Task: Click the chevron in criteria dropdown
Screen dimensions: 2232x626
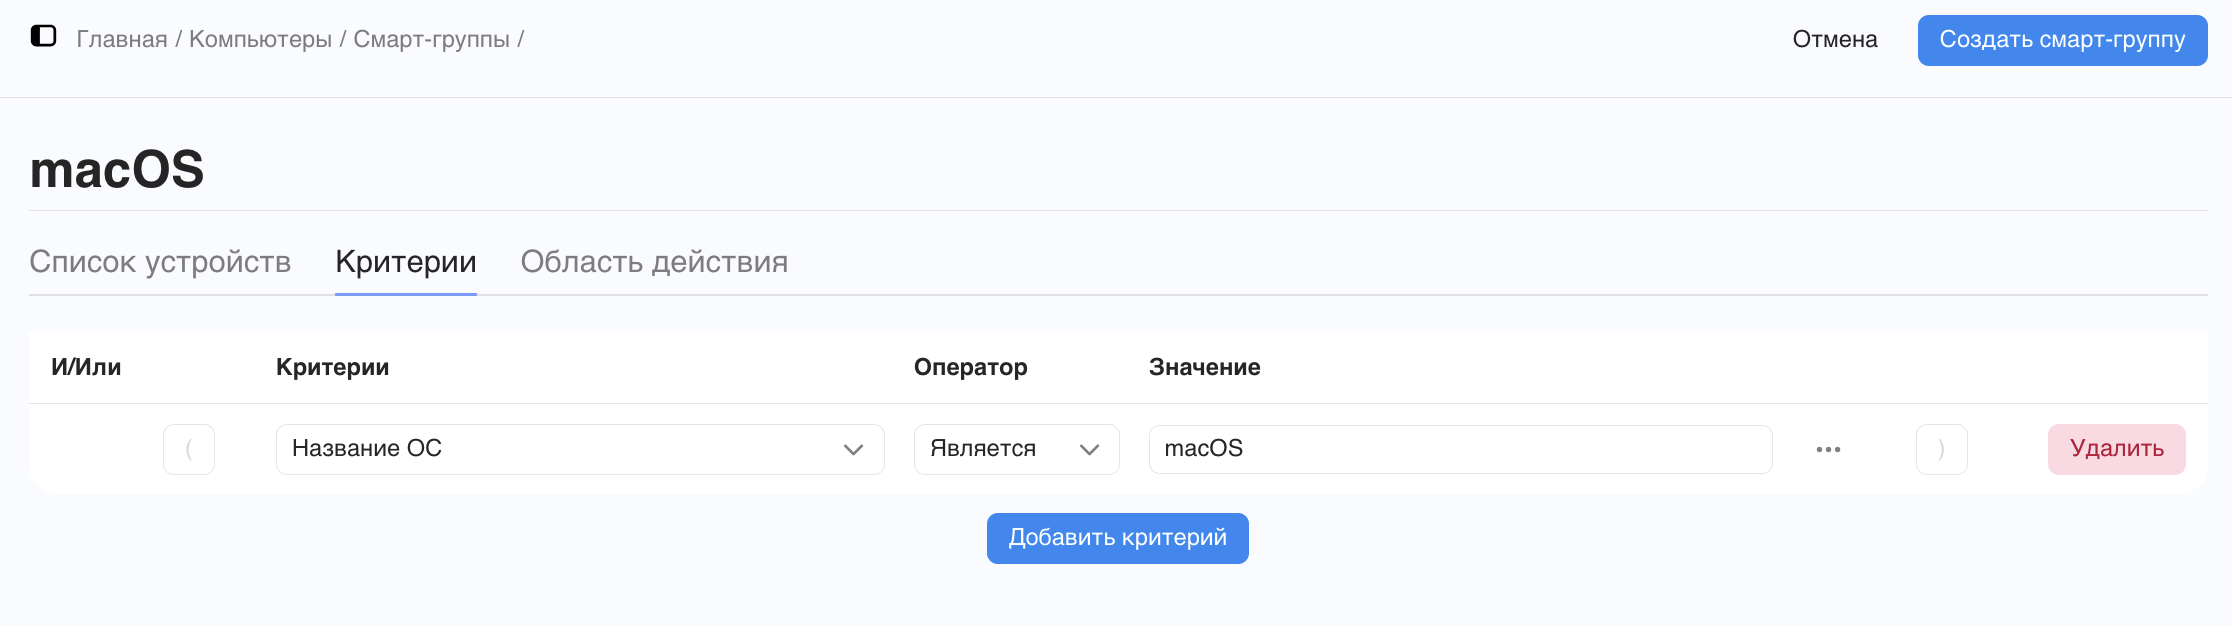Action: (853, 450)
